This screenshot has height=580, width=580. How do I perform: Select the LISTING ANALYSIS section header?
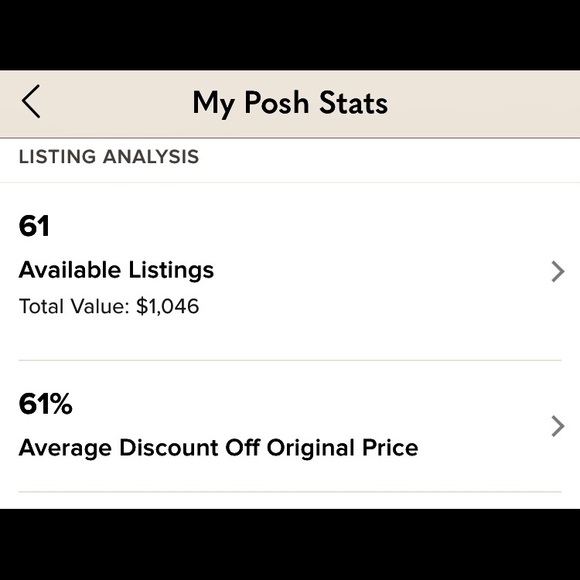pyautogui.click(x=109, y=156)
